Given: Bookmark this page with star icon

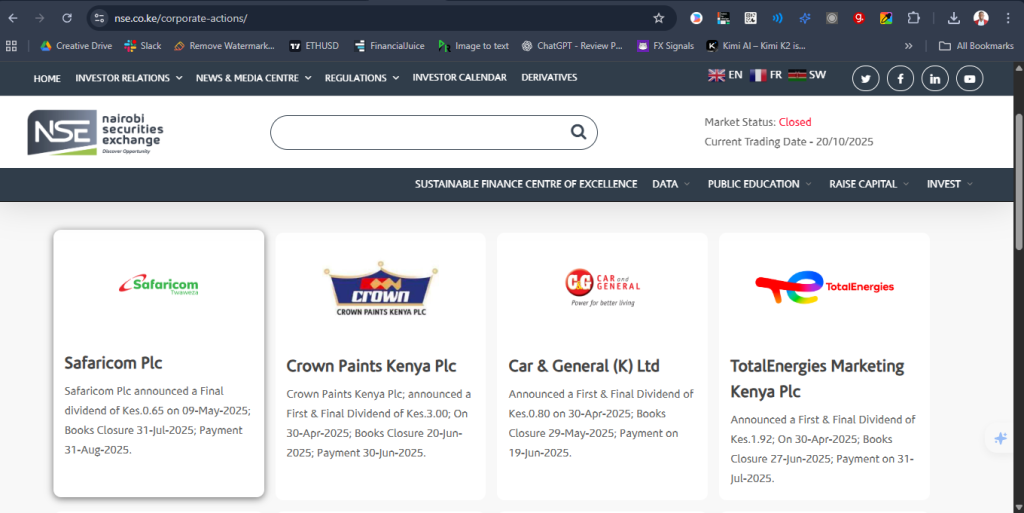Looking at the screenshot, I should (x=658, y=18).
